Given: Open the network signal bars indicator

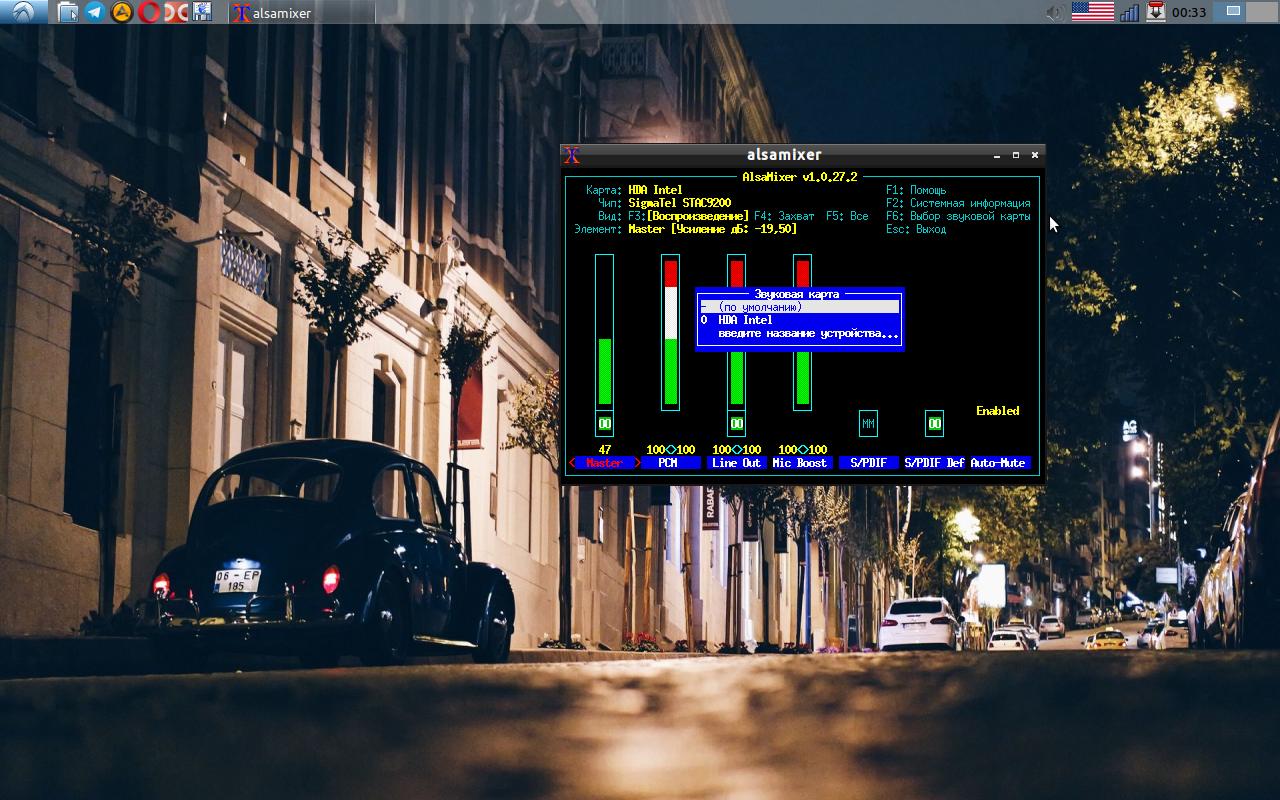Looking at the screenshot, I should [x=1130, y=12].
